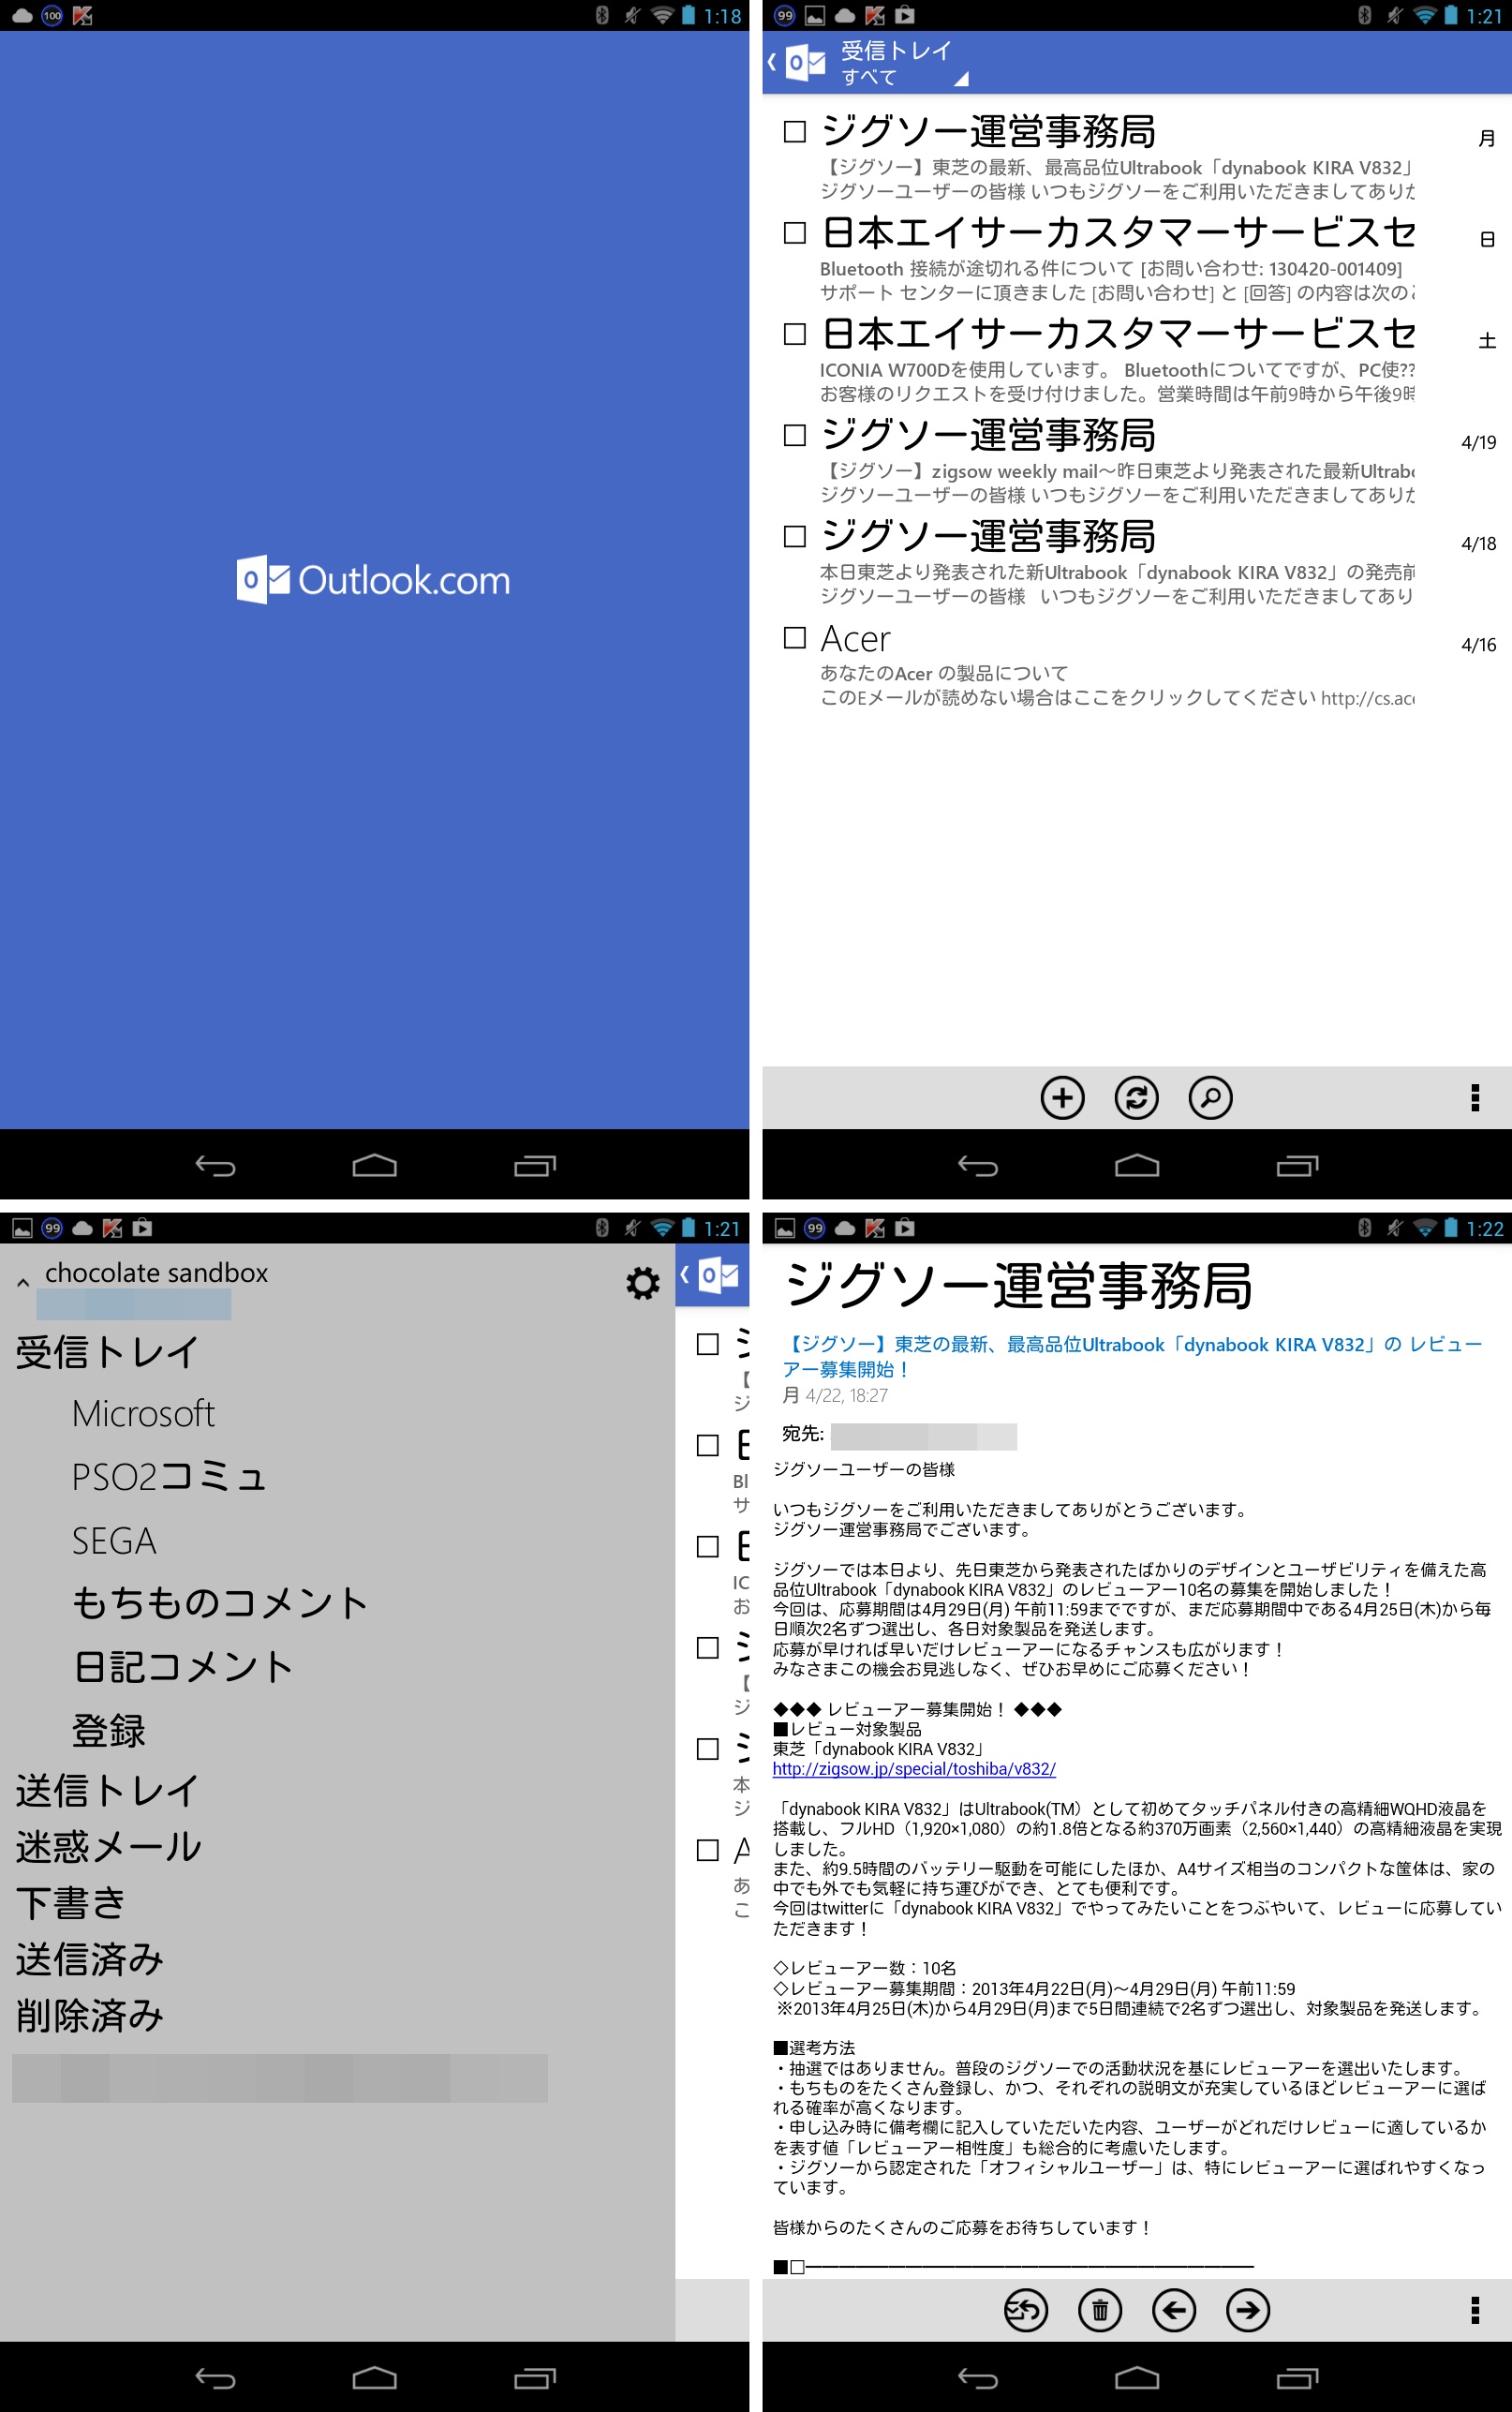Open the Microsoft subfolder
This screenshot has width=1512, height=2412.
click(x=143, y=1414)
